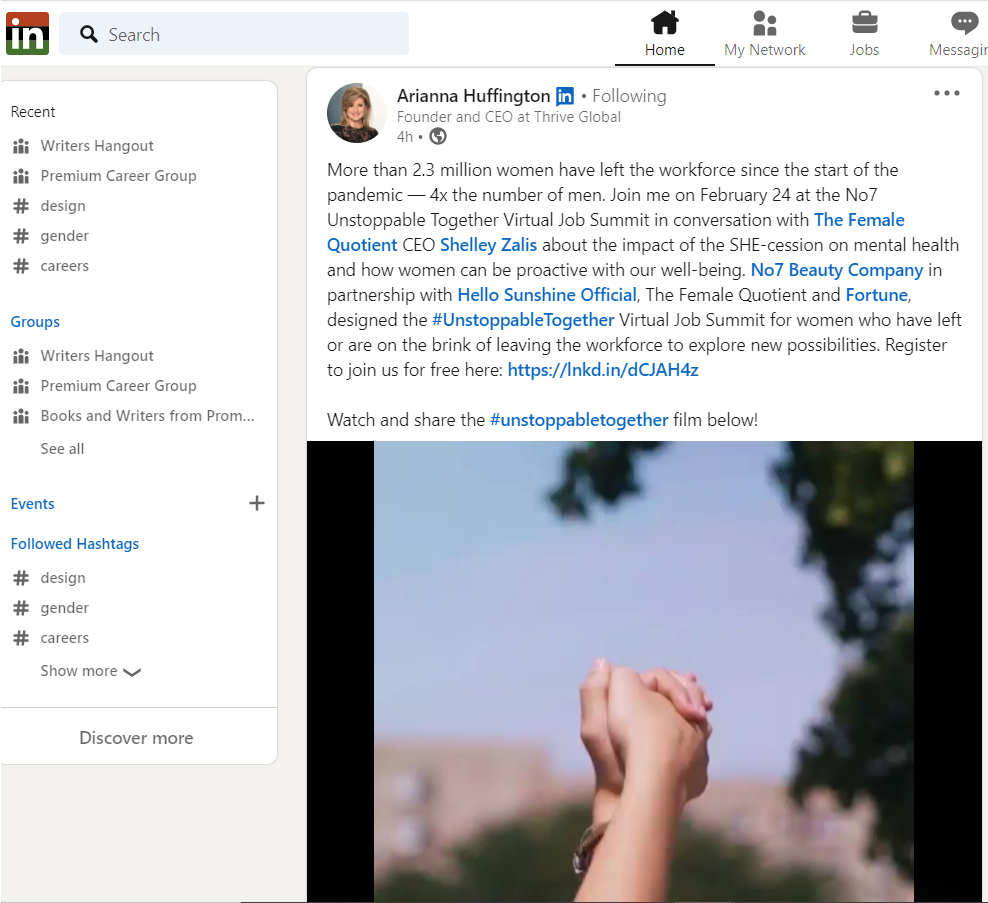
Task: Click the Messaging chat bubble icon
Action: pos(964,23)
